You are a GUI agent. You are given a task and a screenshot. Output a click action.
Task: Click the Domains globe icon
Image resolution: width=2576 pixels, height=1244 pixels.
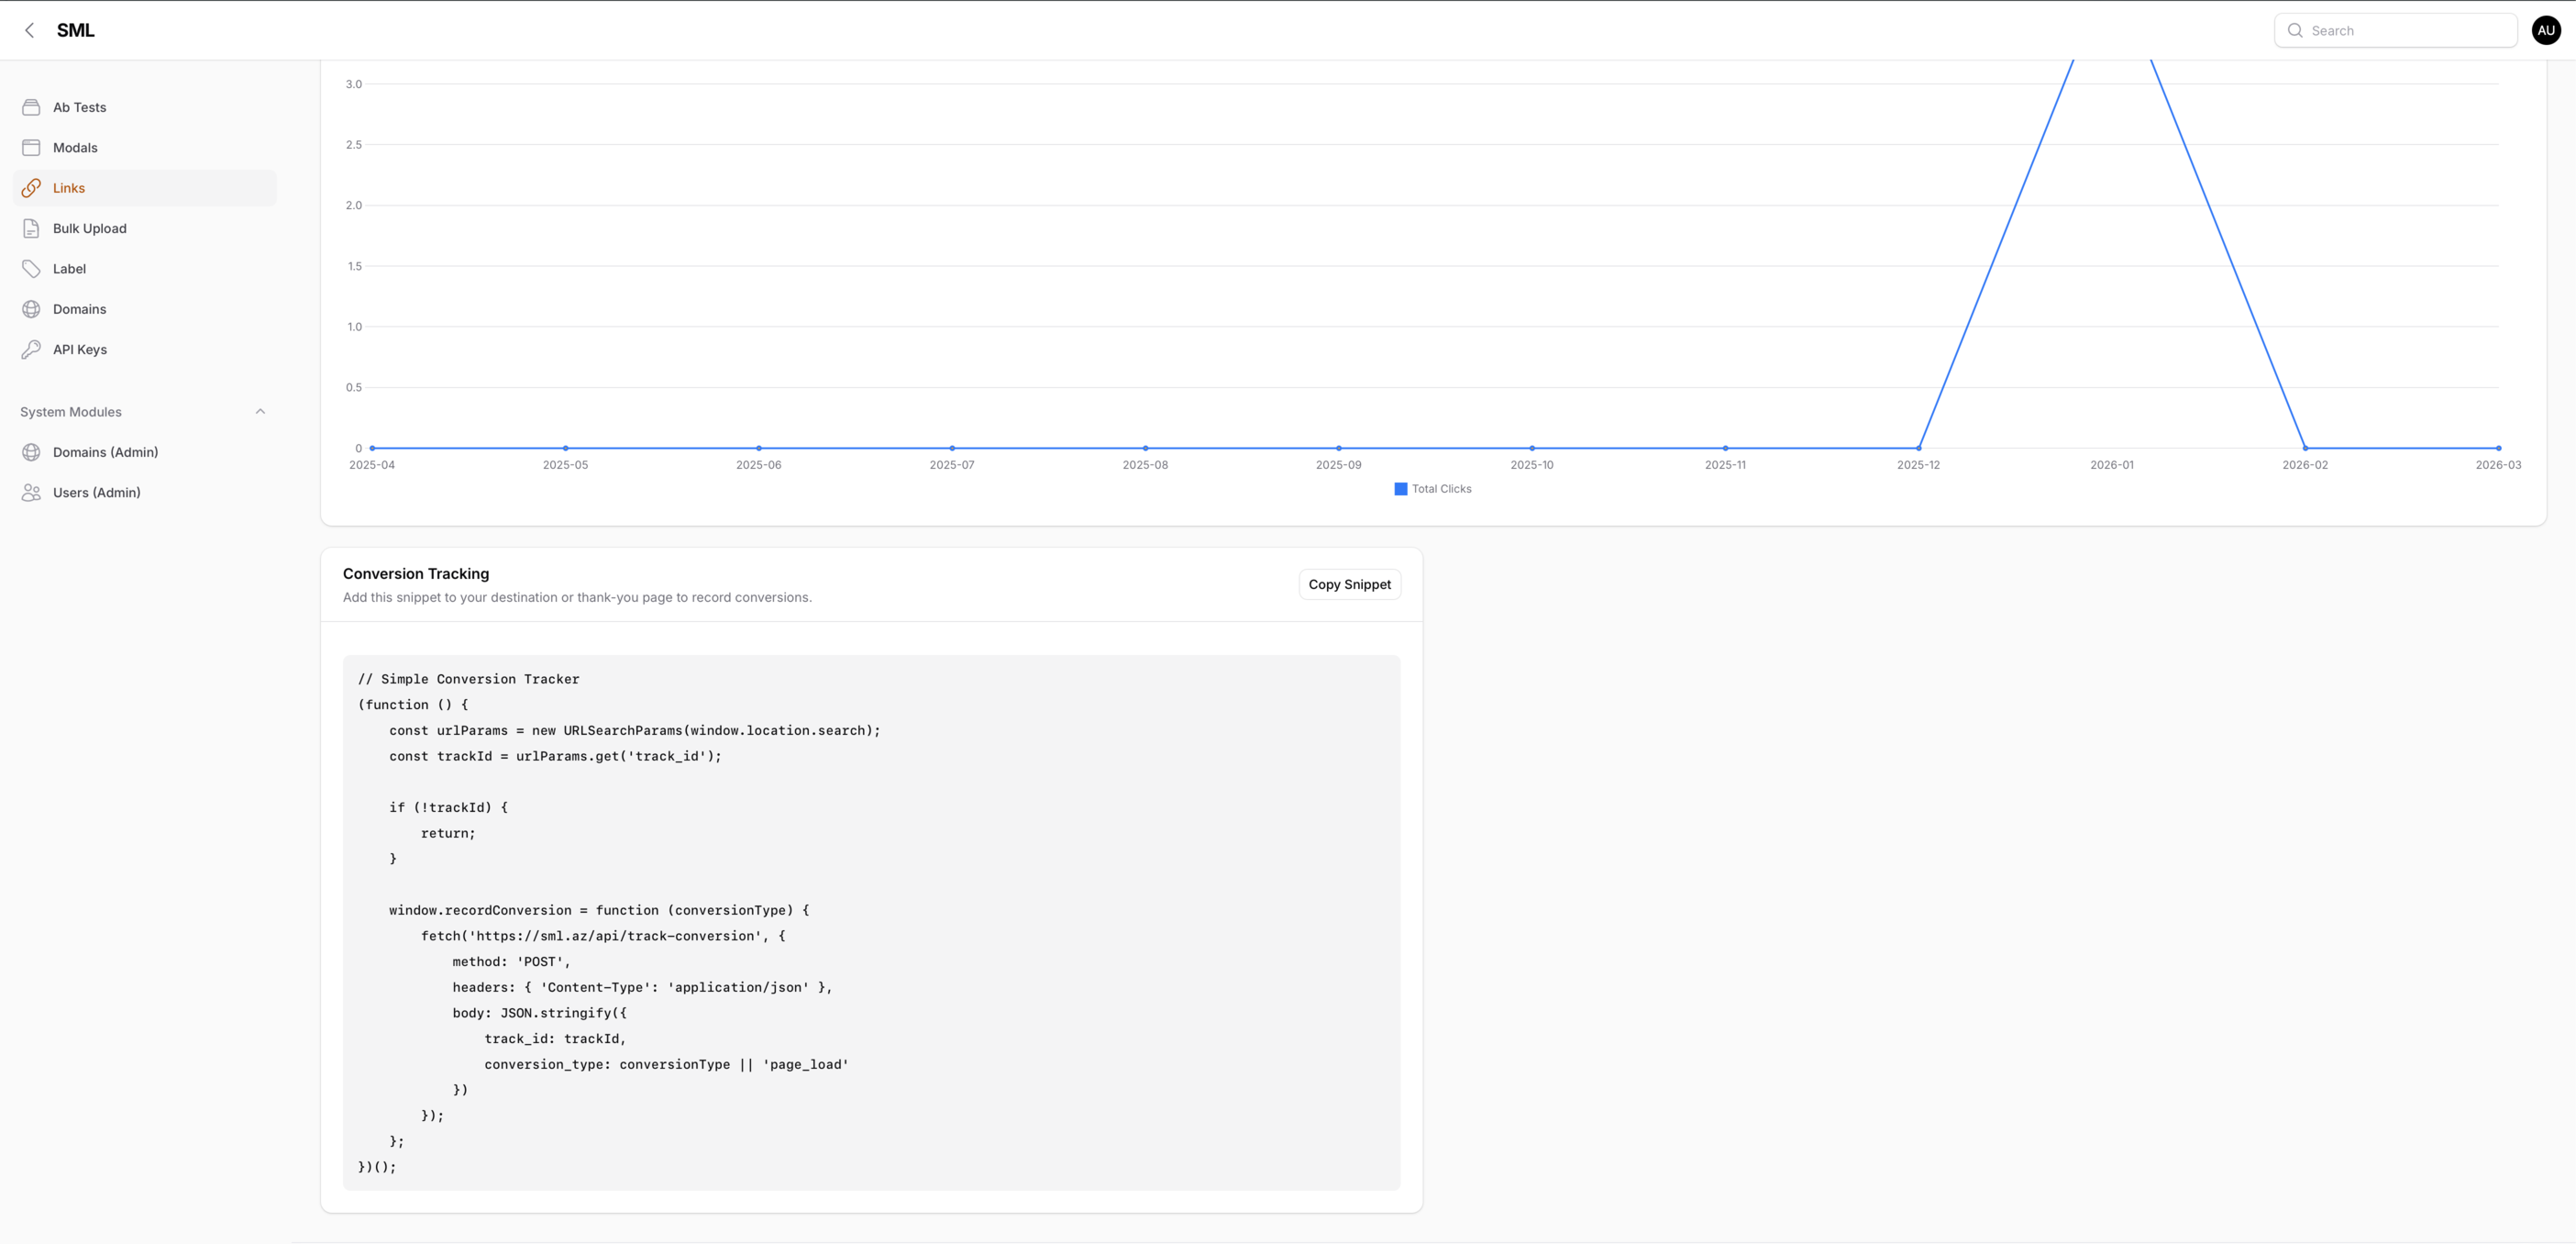point(31,309)
